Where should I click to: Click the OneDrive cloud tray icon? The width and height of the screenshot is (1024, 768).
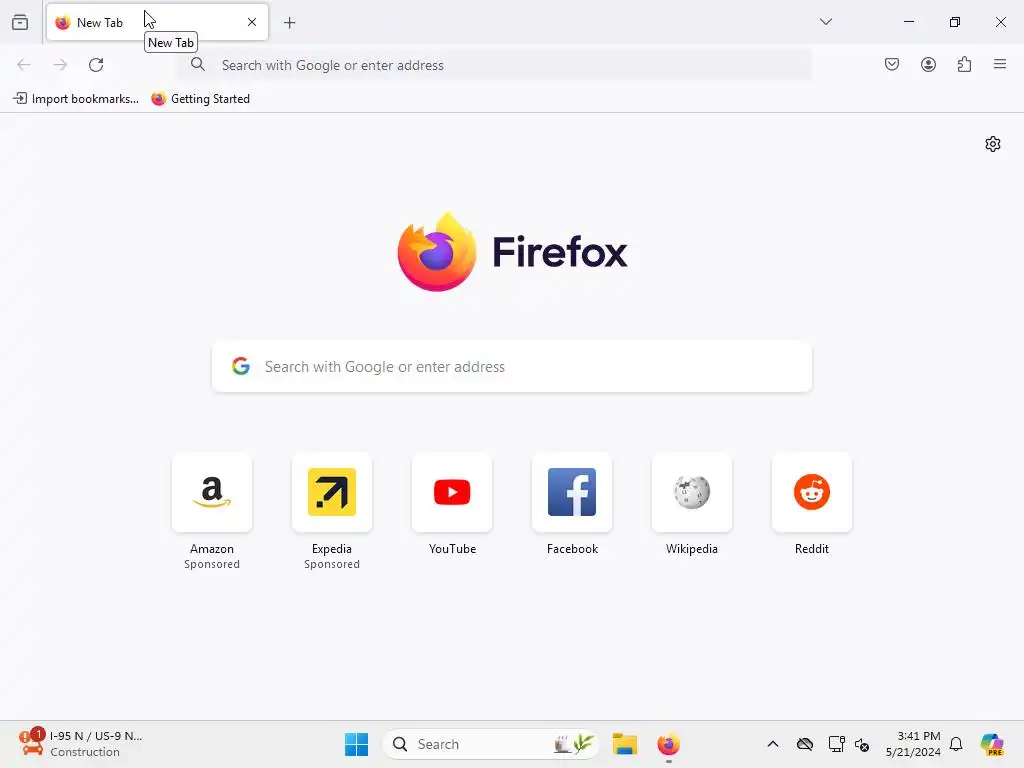[805, 744]
